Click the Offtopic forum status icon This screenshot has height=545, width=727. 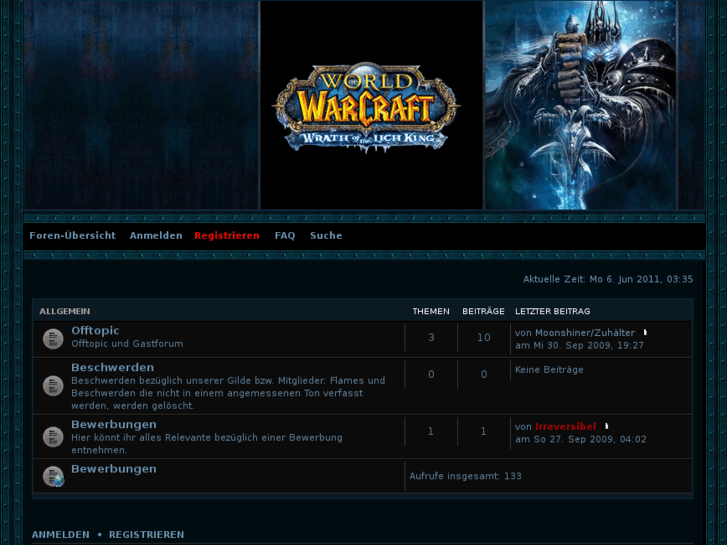(53, 339)
